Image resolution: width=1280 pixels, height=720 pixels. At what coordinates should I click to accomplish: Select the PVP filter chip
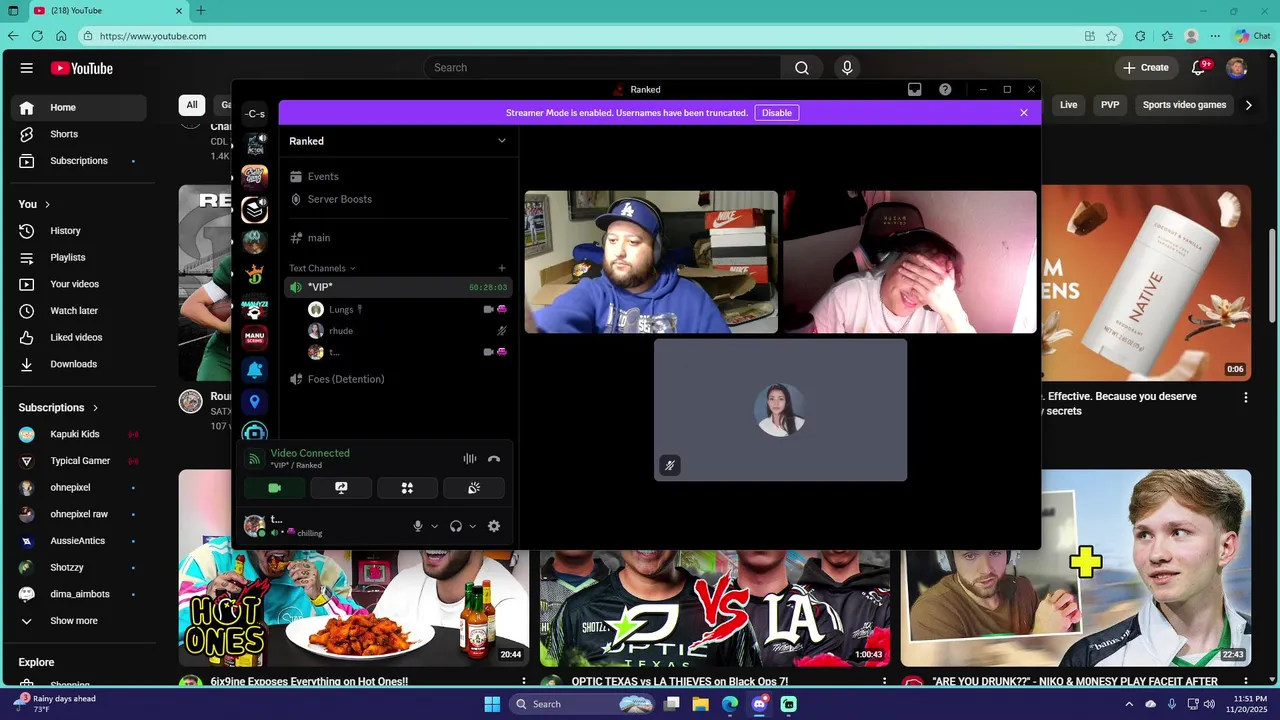coord(1110,105)
